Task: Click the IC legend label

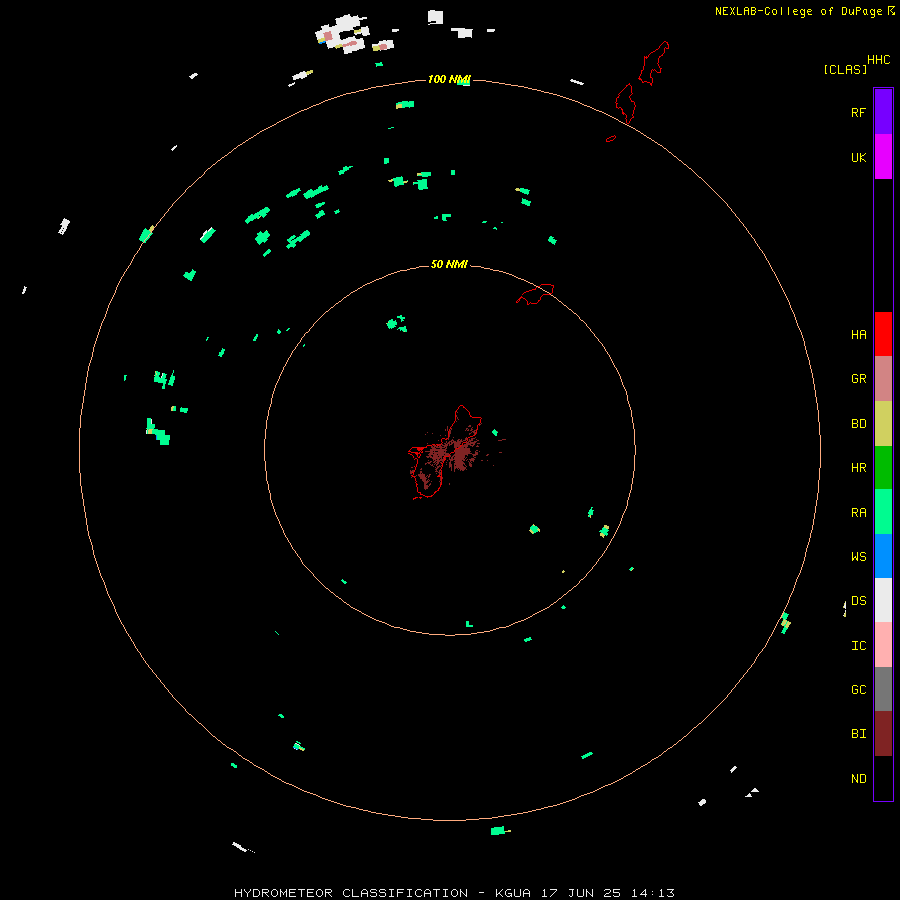Action: [x=858, y=646]
